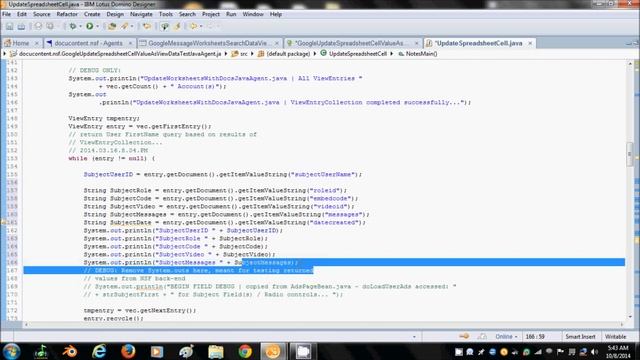Viewport: 640px width, 360px height.
Task: Click the Windows Start button
Action: coord(11,351)
